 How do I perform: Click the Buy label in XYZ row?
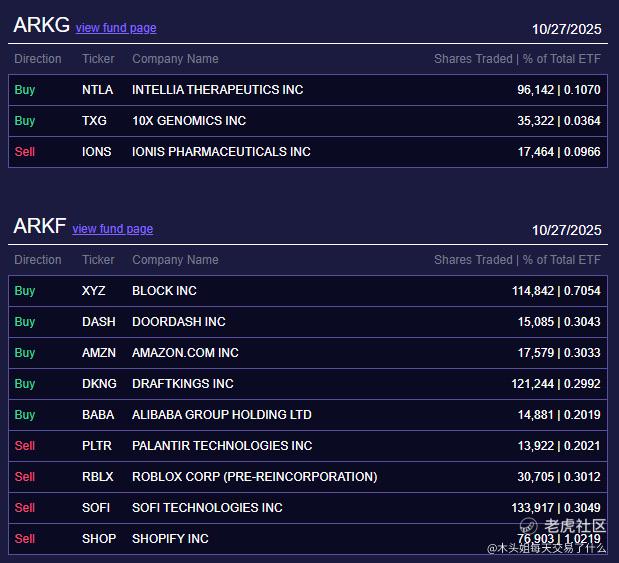[x=25, y=291]
